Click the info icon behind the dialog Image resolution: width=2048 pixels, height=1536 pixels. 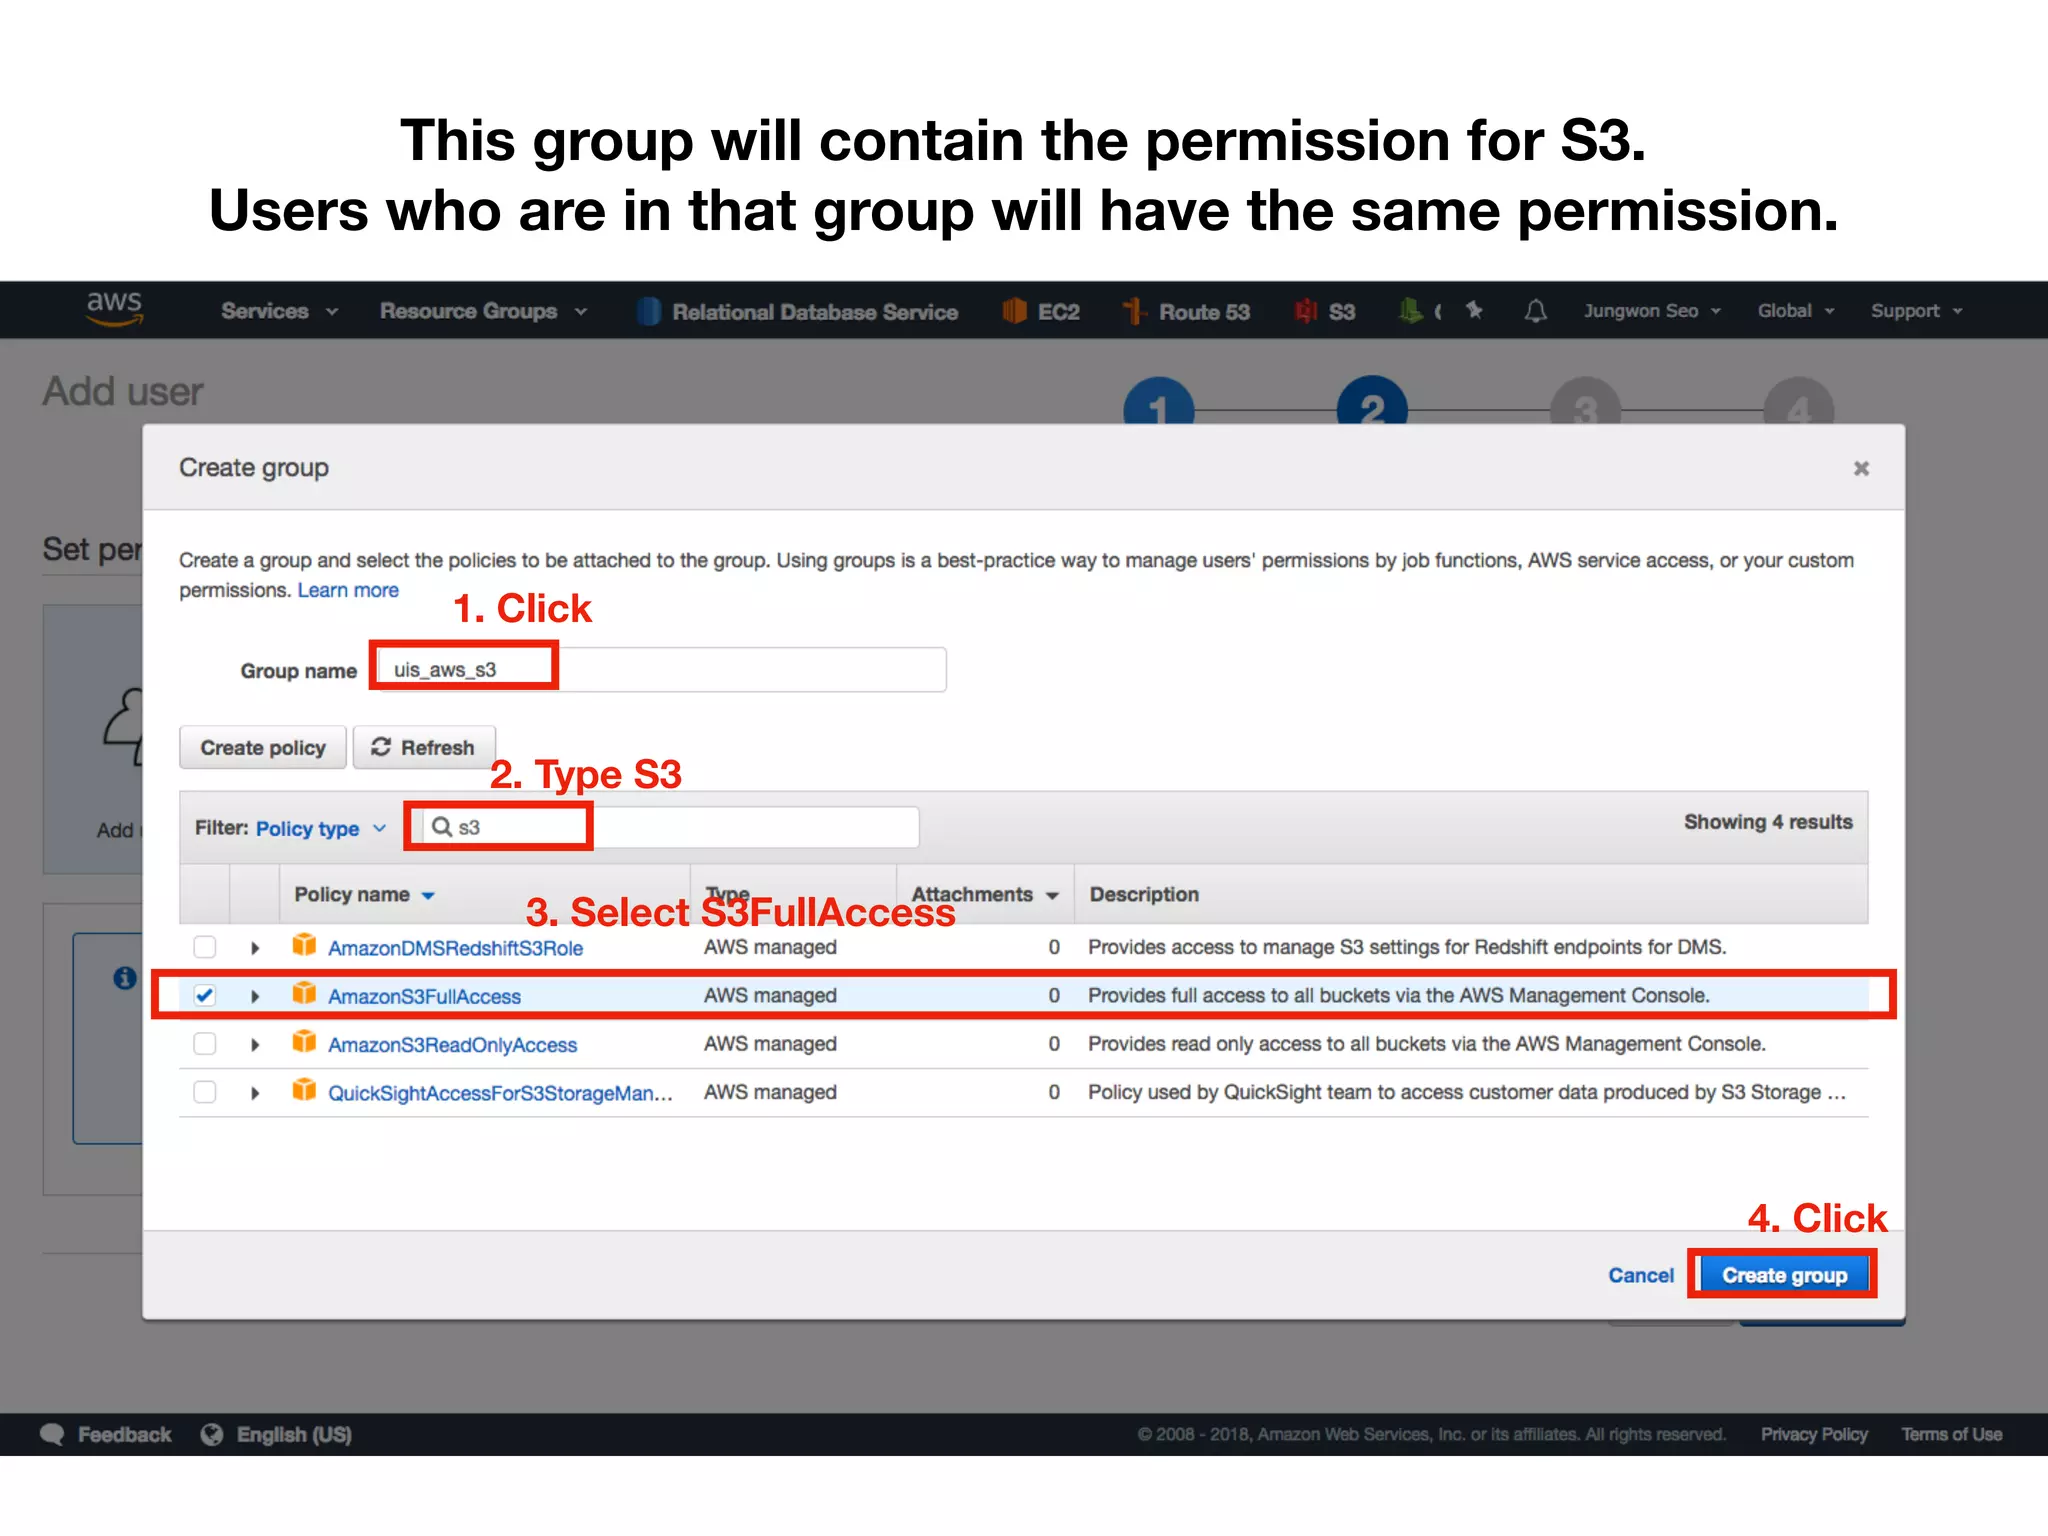tap(125, 978)
